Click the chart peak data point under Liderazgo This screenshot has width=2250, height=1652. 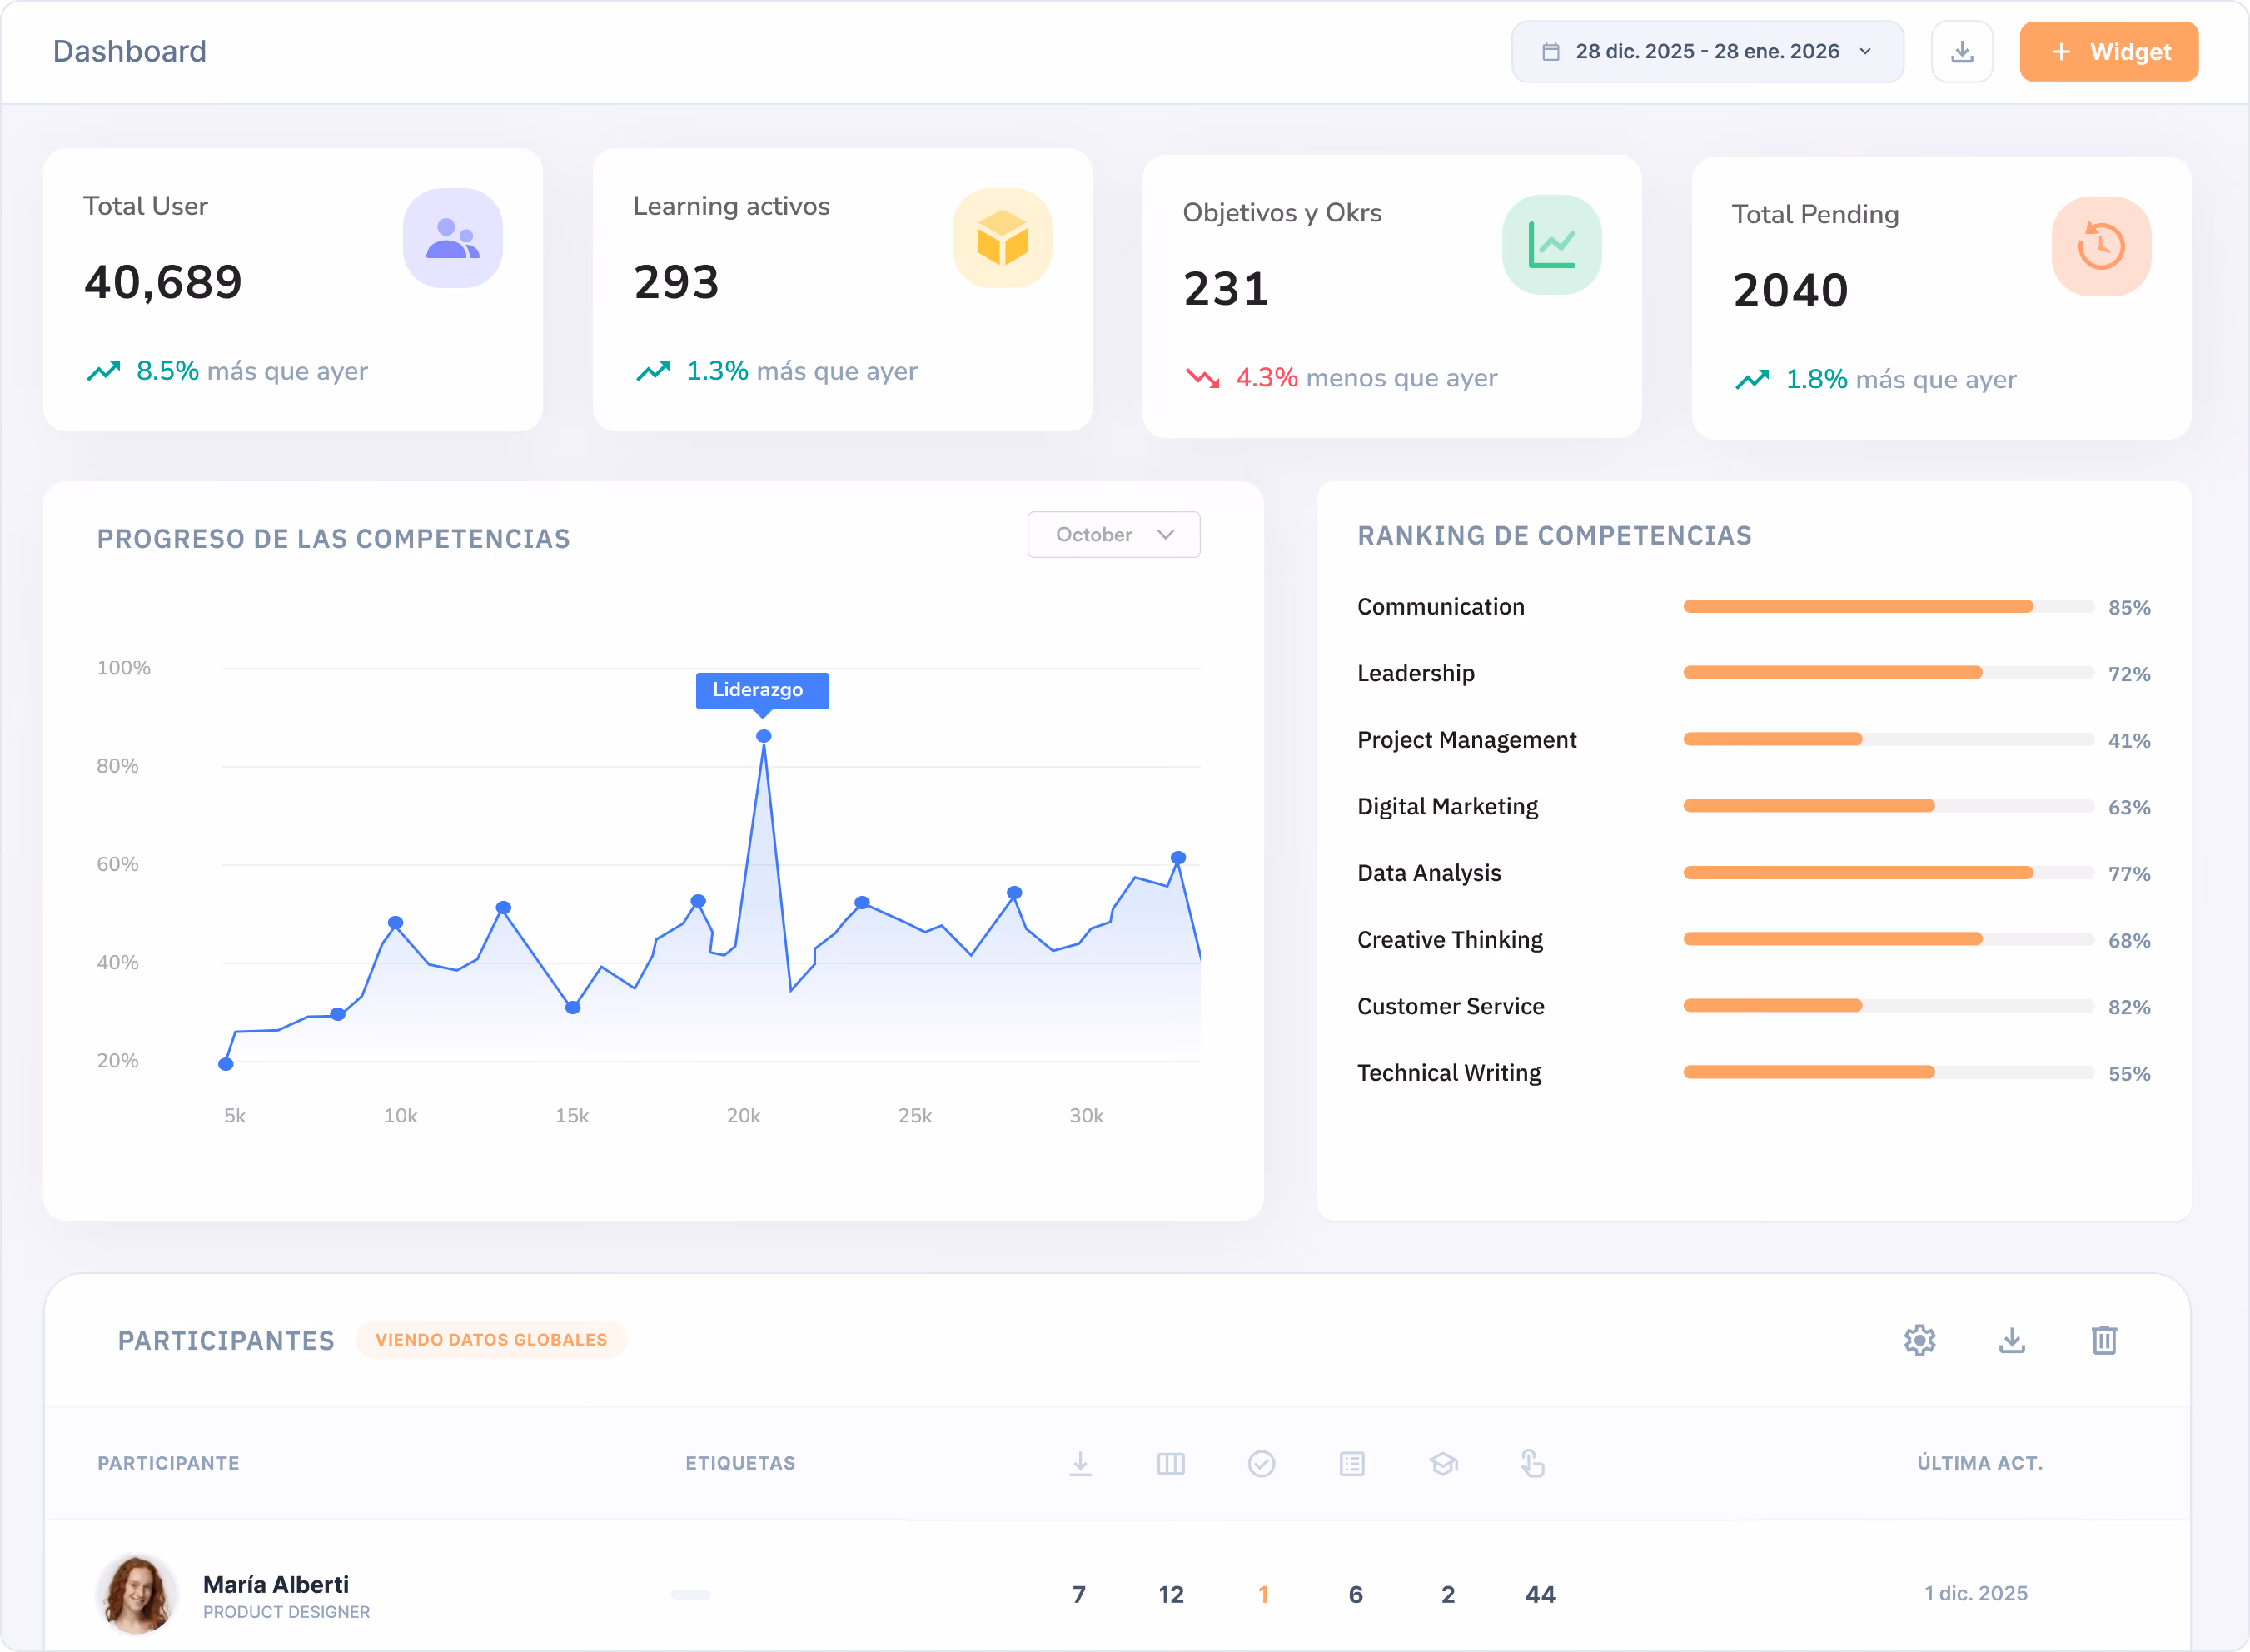763,736
